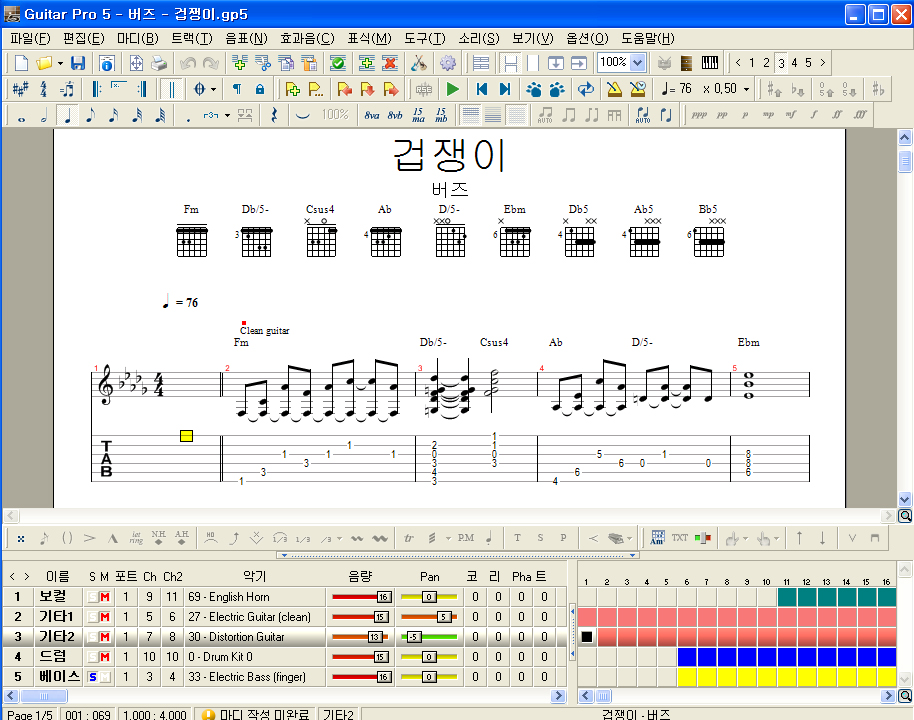Open the zoom 100% dropdown
Viewport: 914px width, 720px height.
638,62
